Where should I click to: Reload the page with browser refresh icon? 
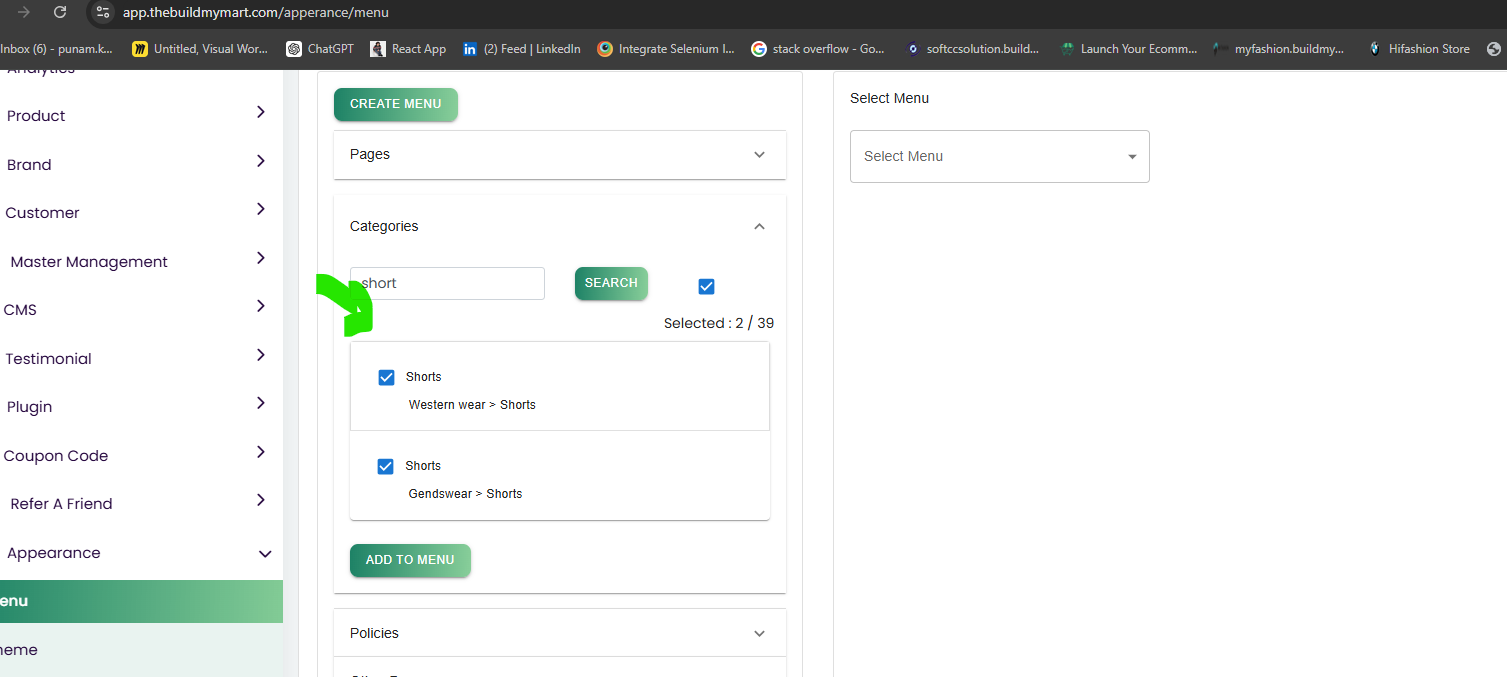(x=60, y=12)
